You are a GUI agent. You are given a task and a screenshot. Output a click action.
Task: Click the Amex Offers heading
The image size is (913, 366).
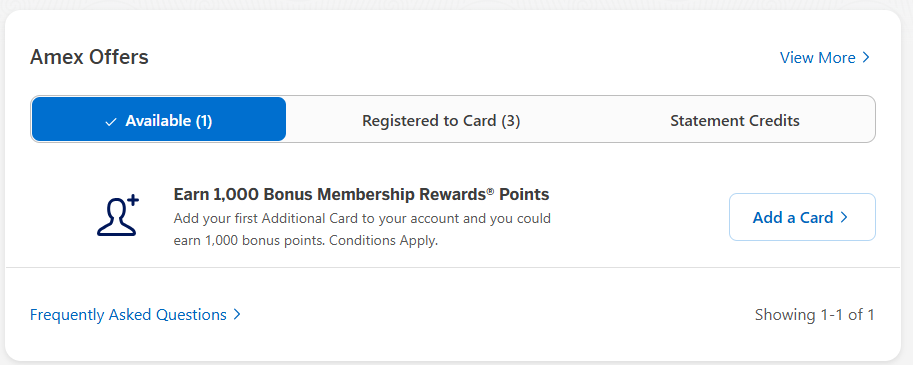[89, 57]
